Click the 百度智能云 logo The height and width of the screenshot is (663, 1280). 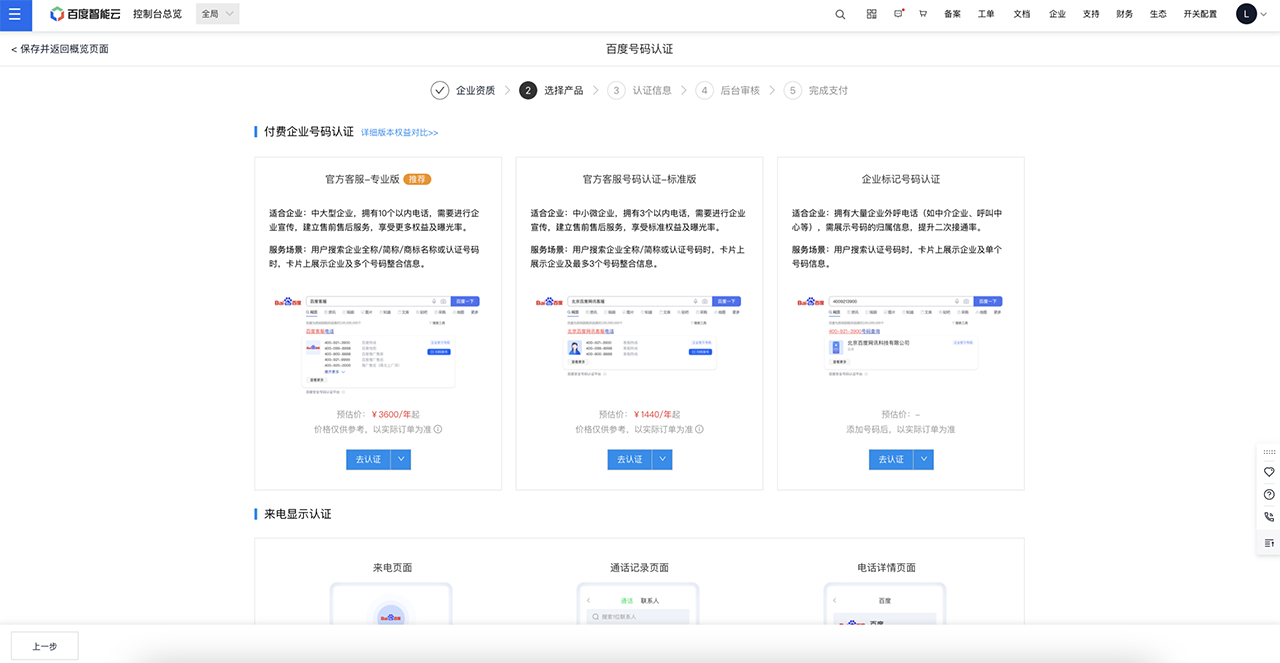tap(85, 14)
